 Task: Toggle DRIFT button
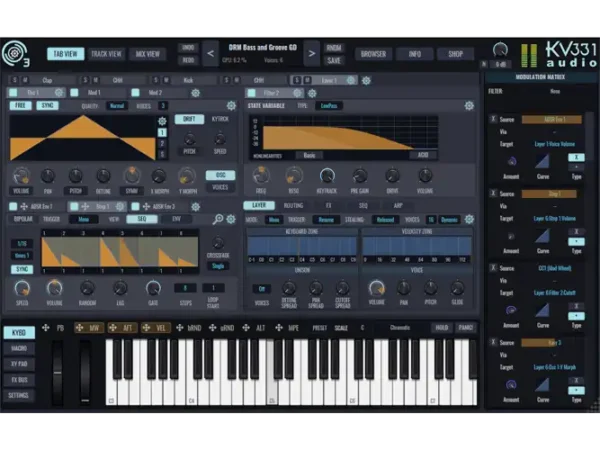(x=189, y=119)
